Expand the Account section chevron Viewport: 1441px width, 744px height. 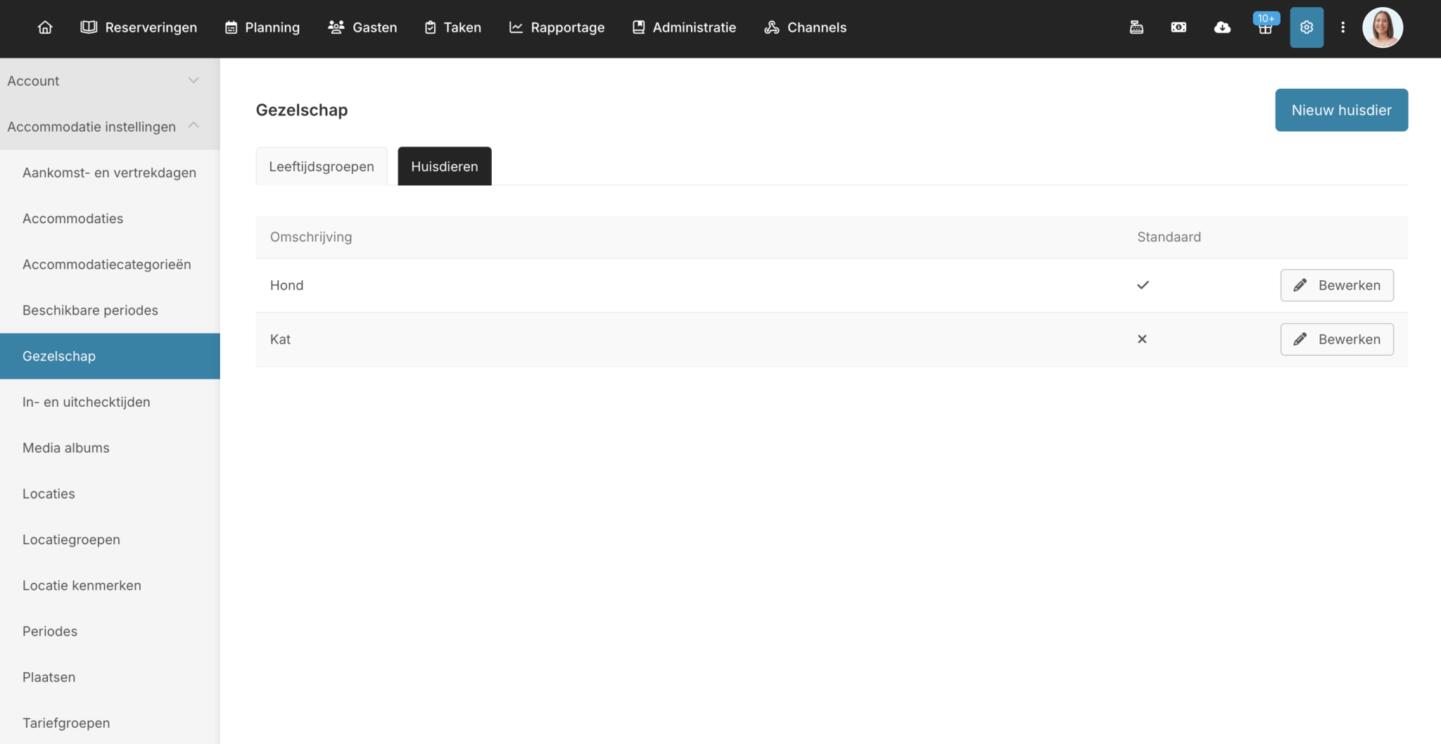click(193, 81)
